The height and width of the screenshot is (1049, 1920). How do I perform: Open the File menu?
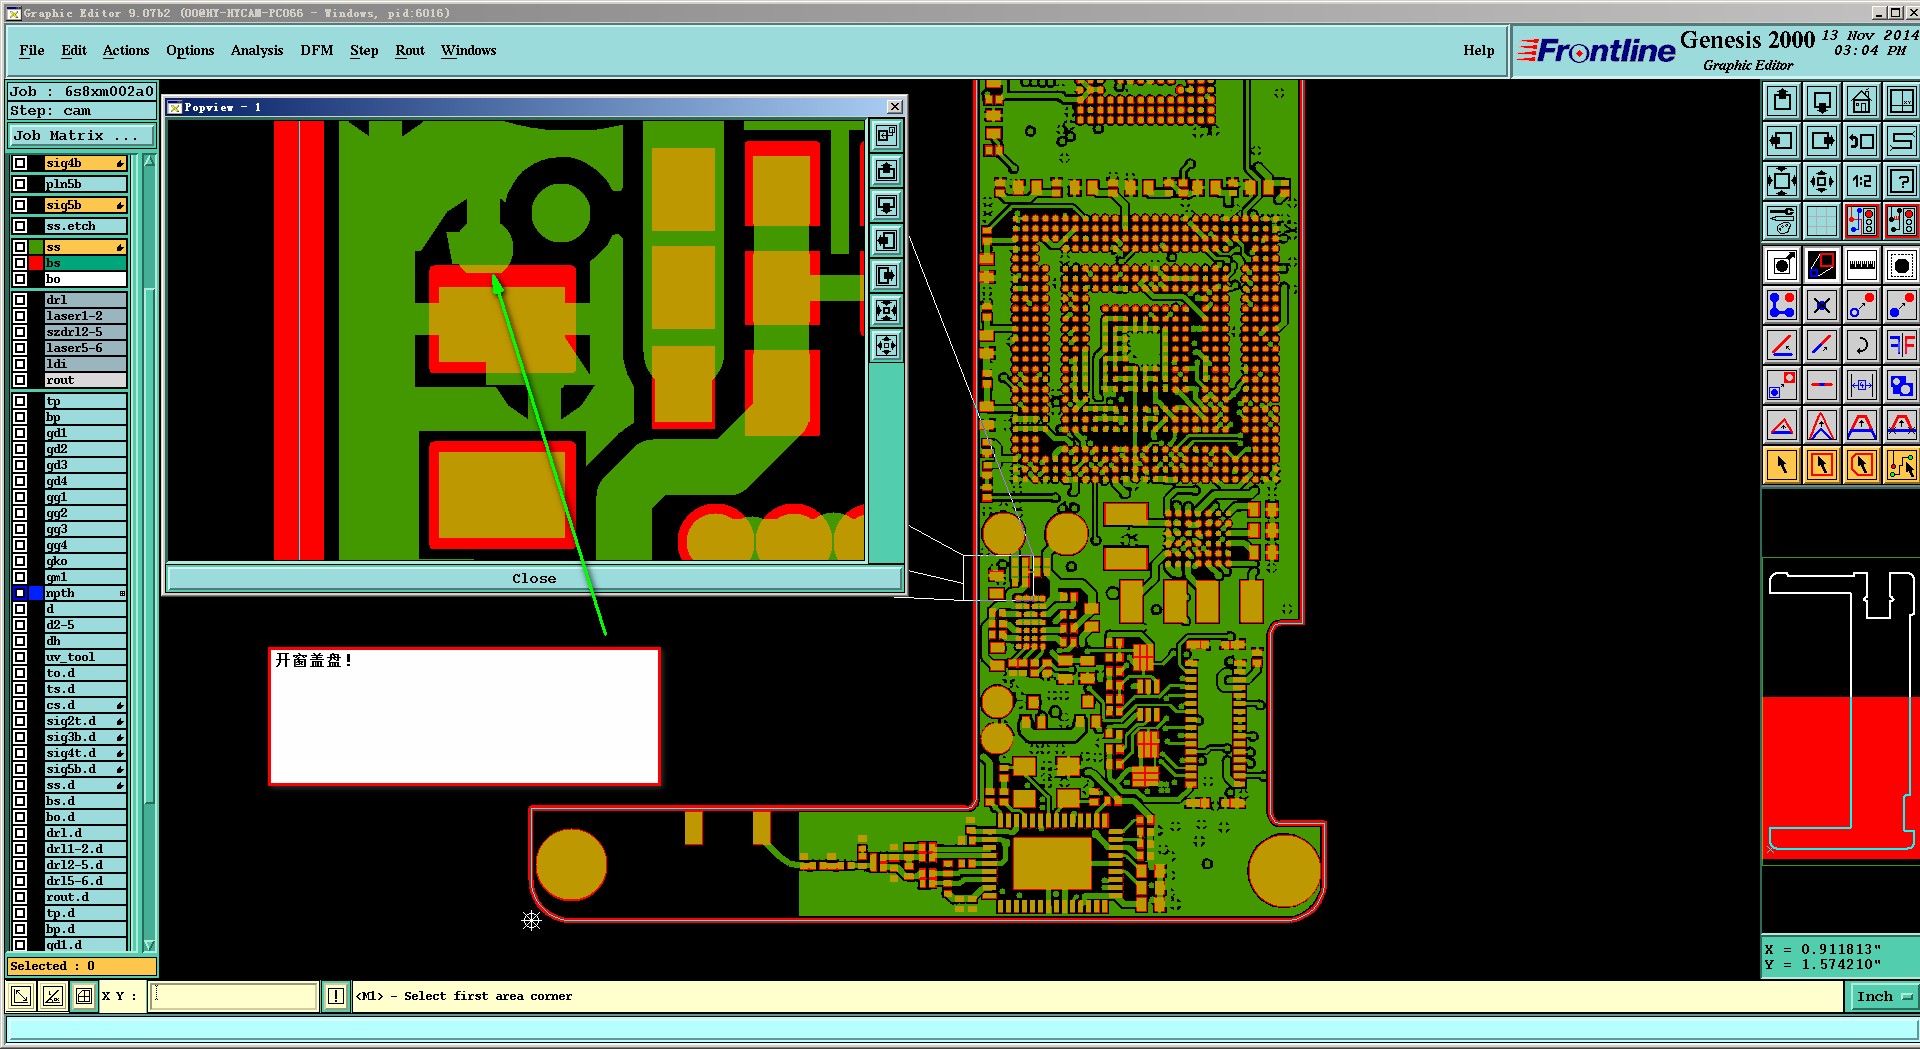point(32,50)
